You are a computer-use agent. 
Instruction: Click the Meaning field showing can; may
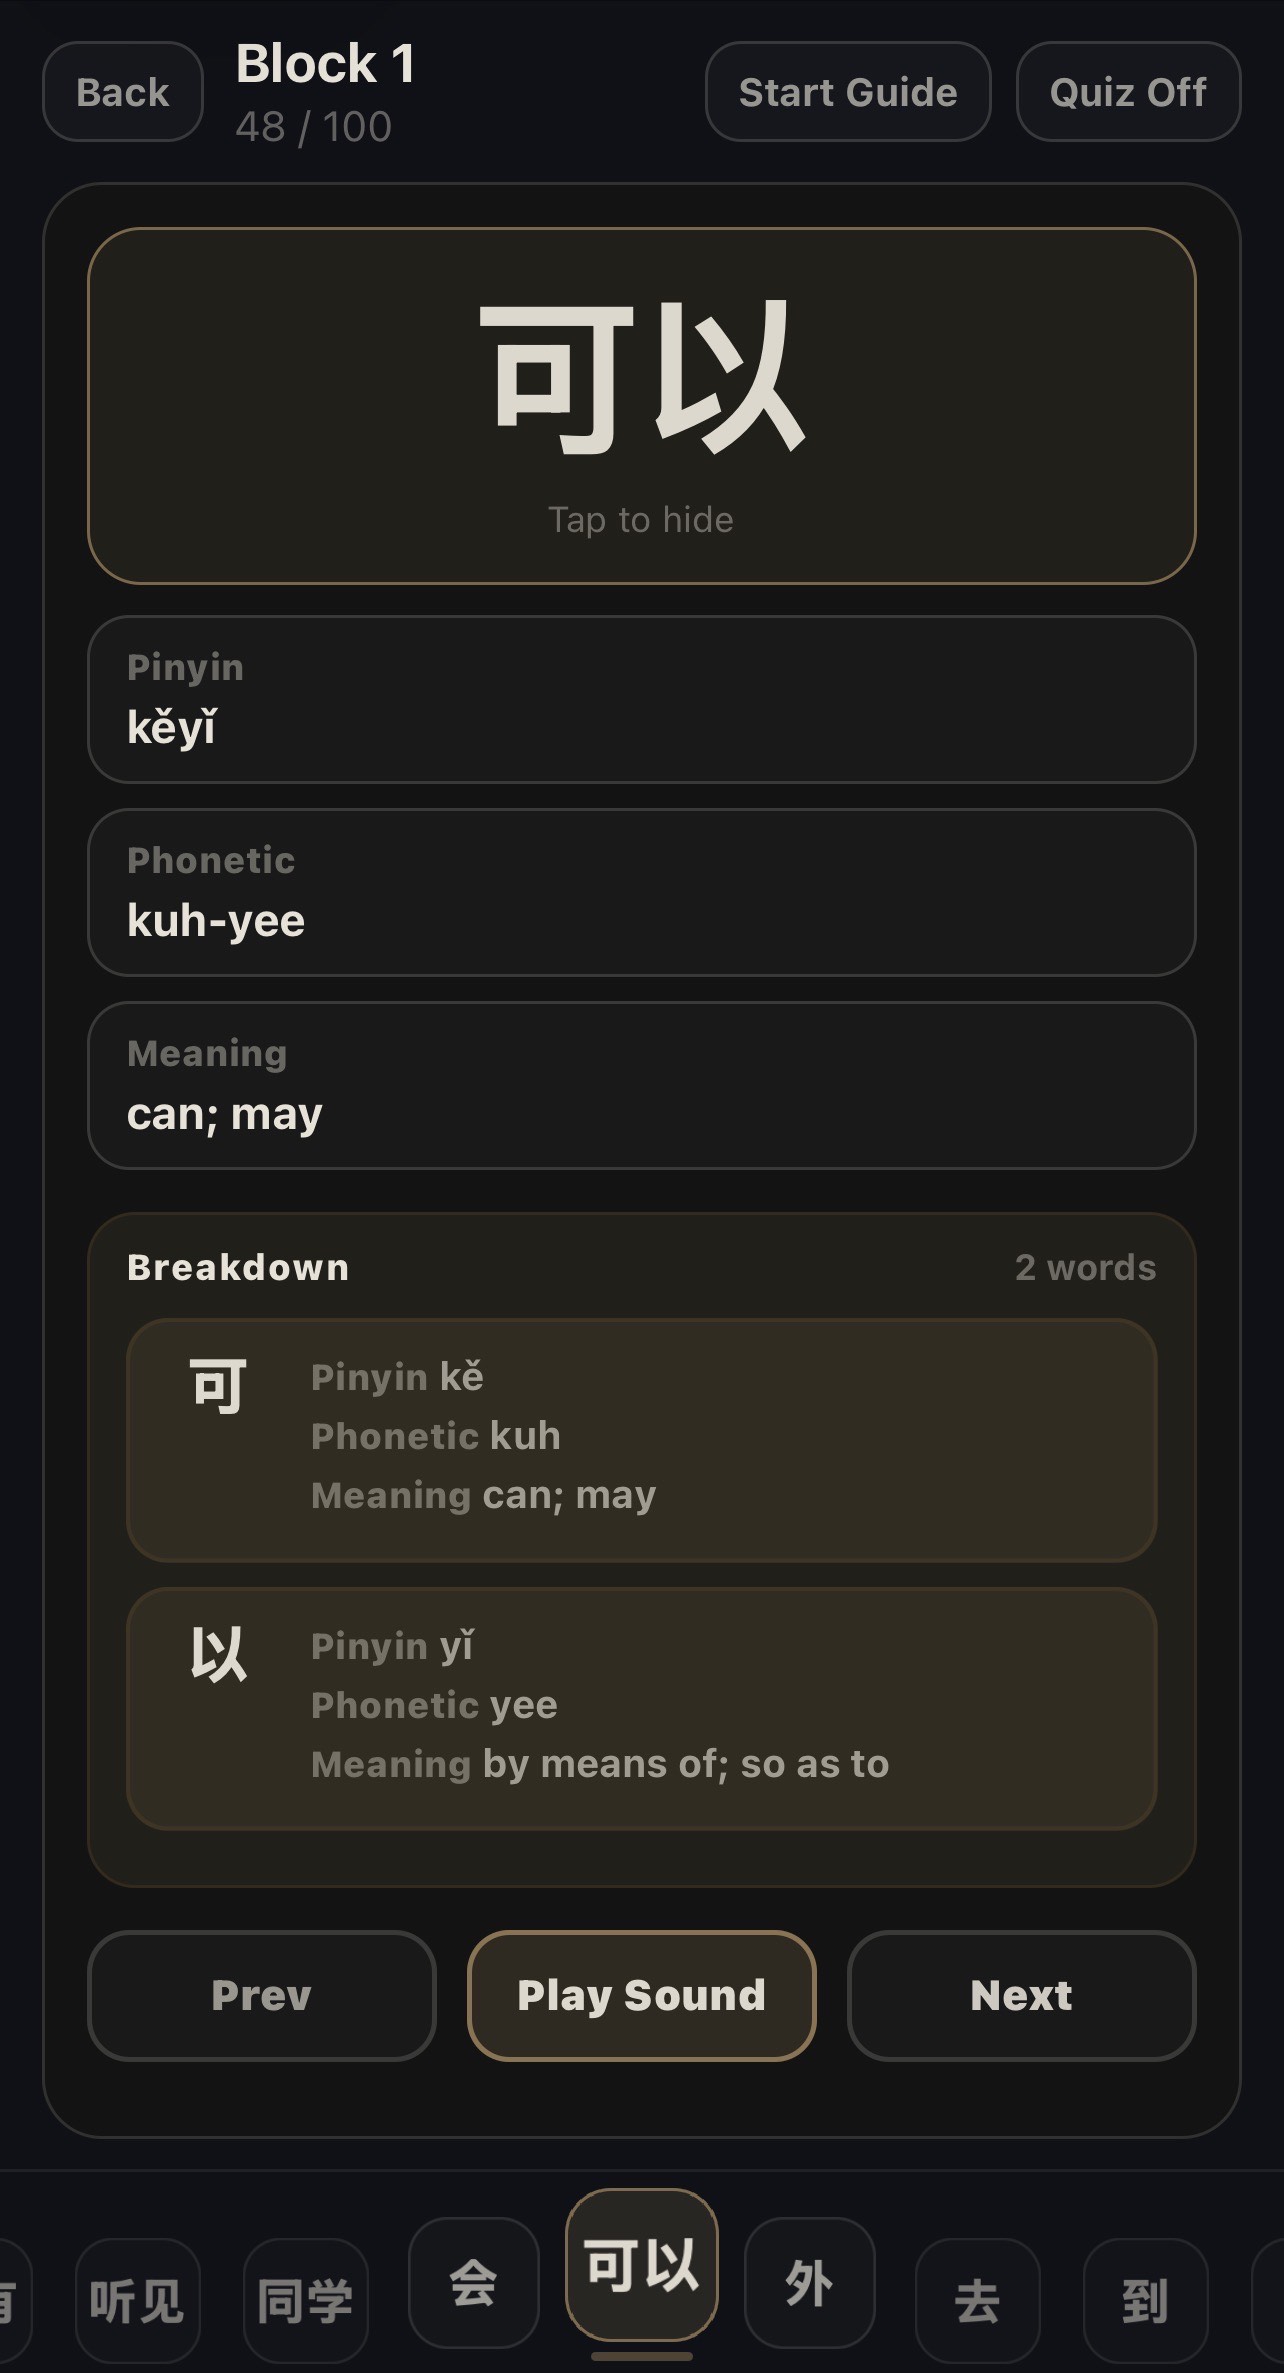click(641, 1085)
